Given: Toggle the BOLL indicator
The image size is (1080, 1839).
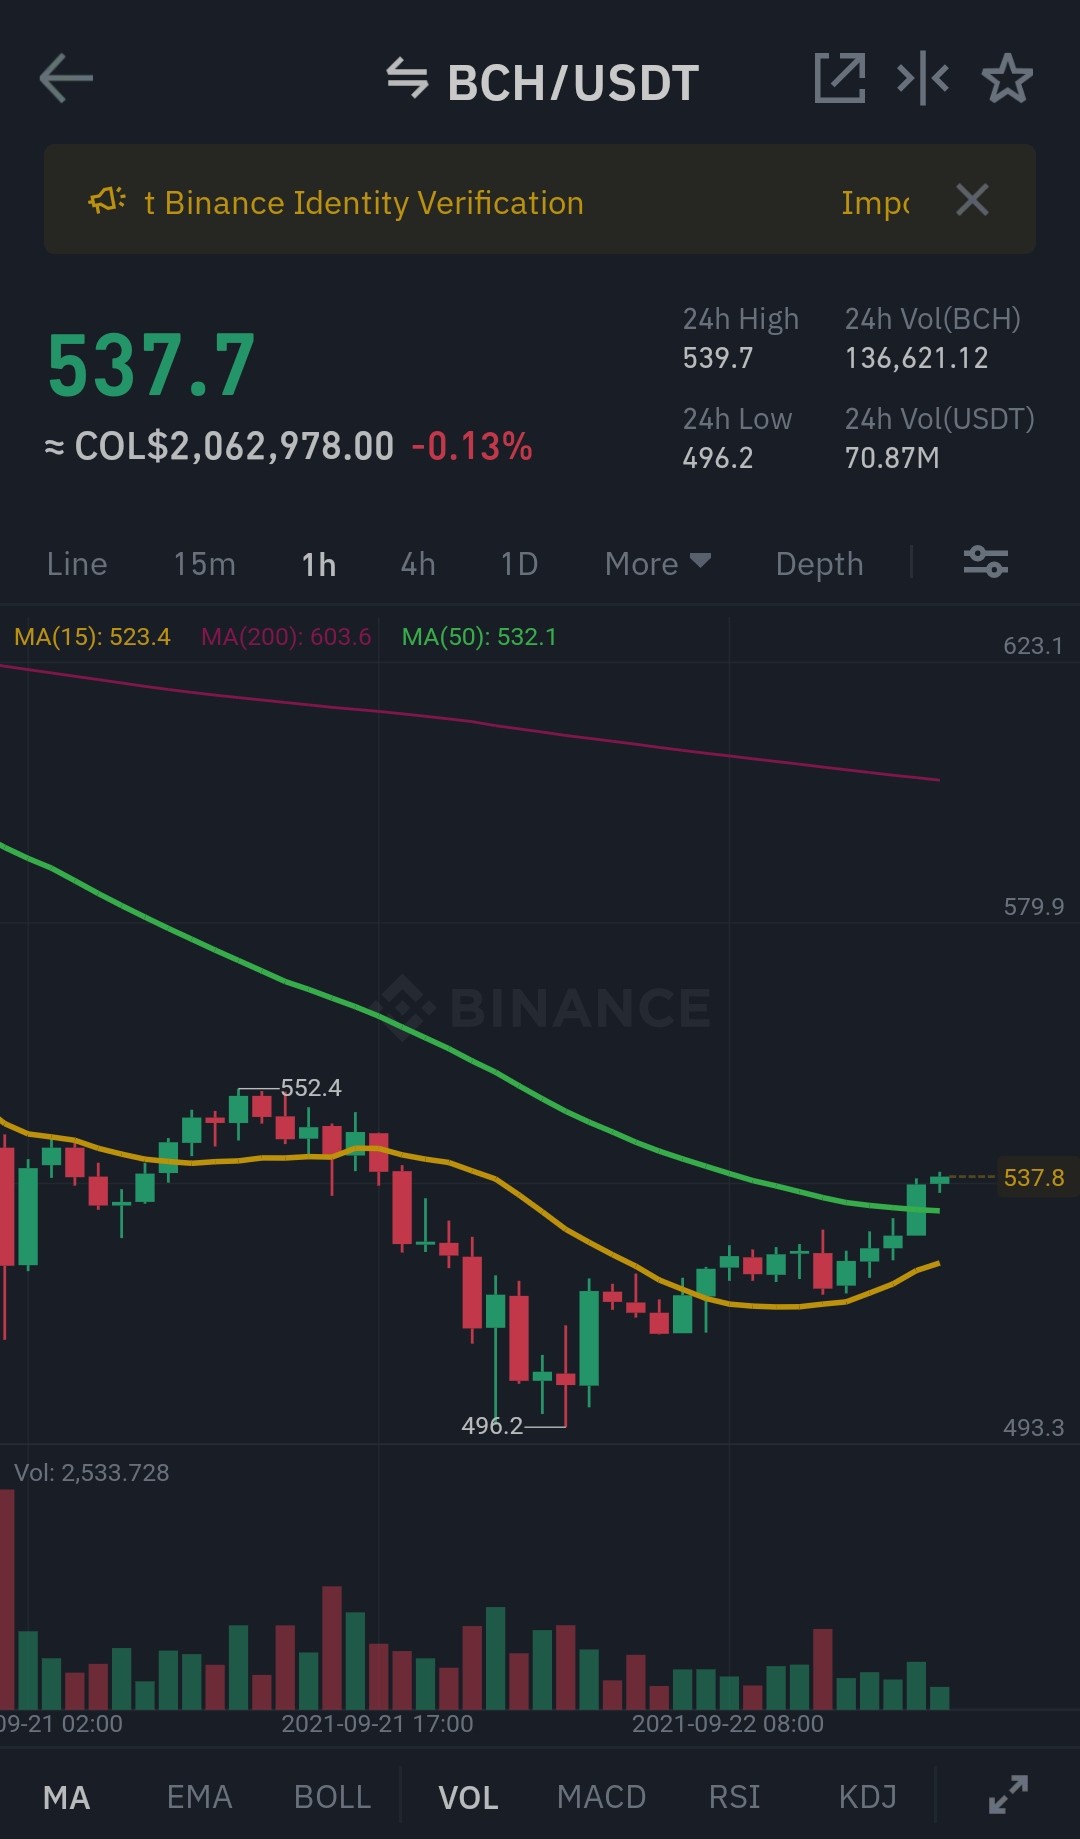Looking at the screenshot, I should (x=332, y=1797).
